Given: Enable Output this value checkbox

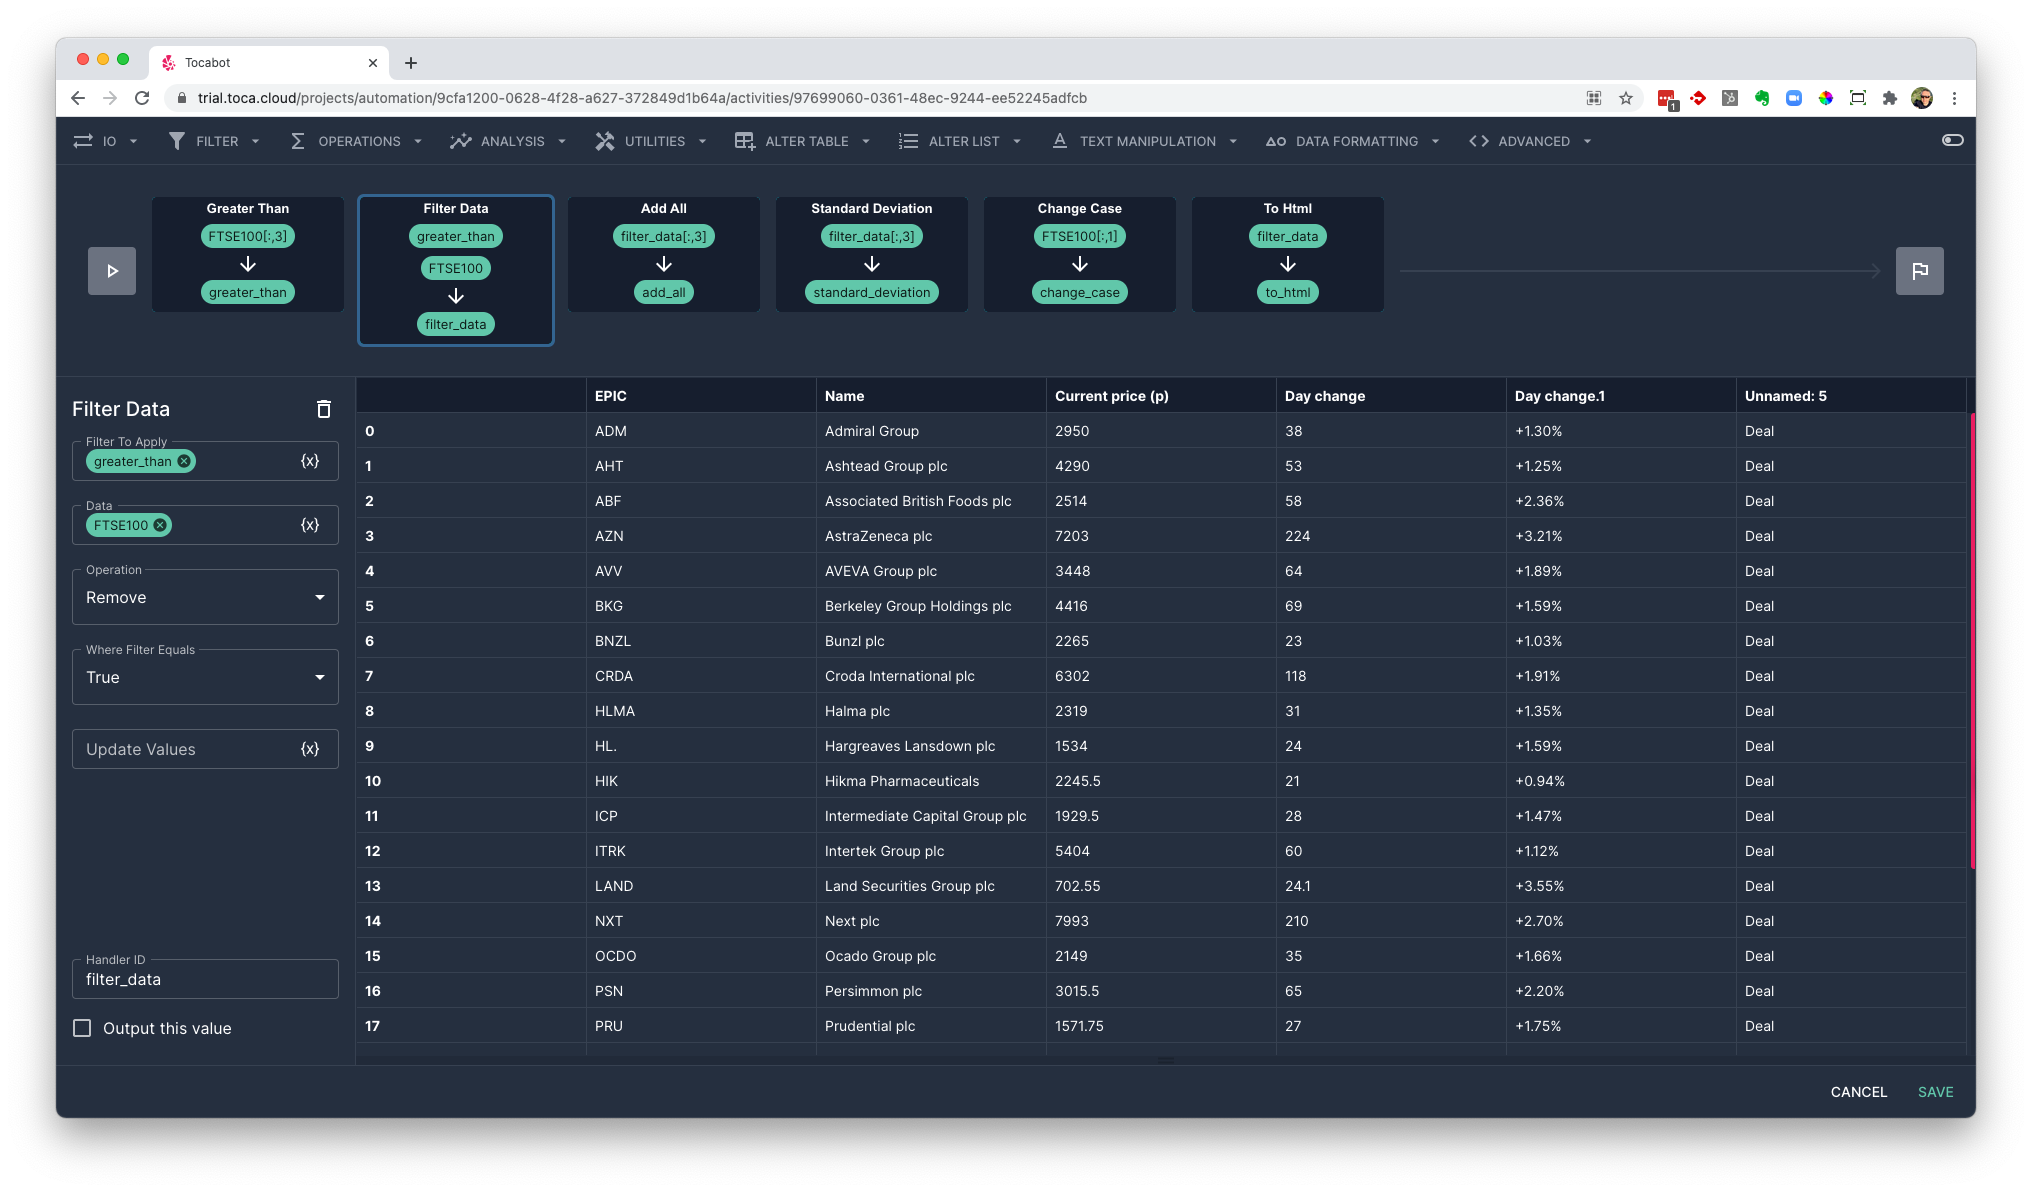Looking at the screenshot, I should pyautogui.click(x=82, y=1028).
